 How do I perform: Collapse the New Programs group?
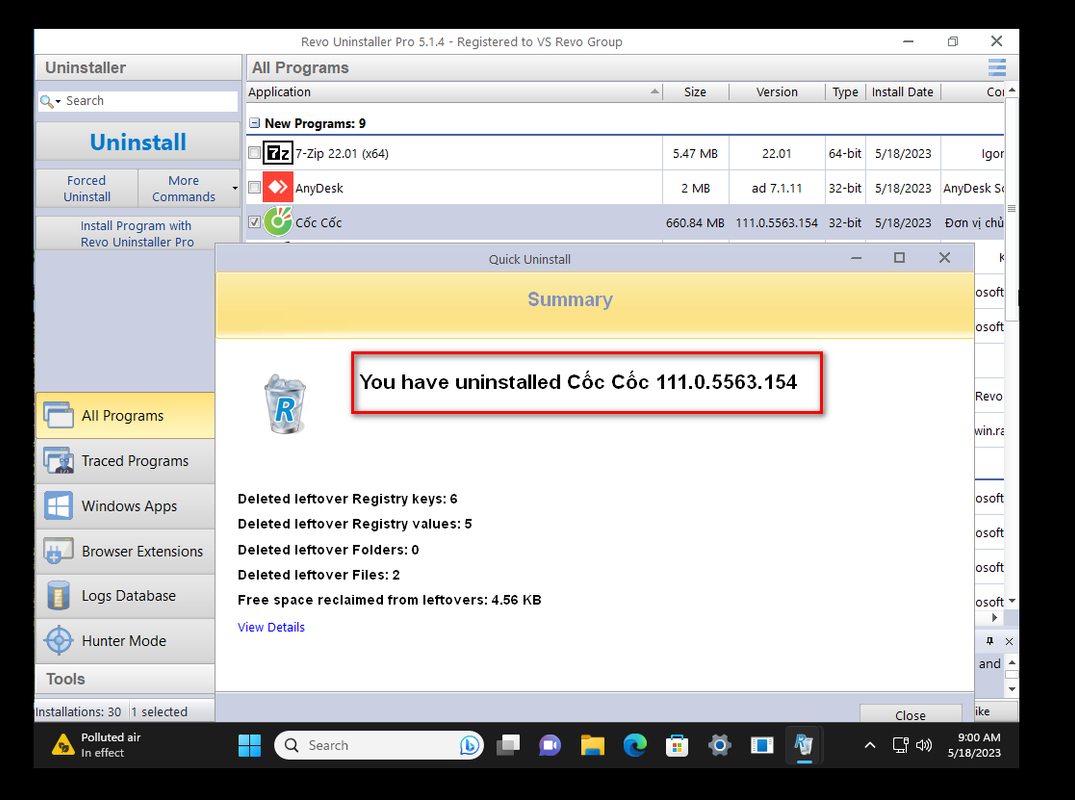point(254,123)
